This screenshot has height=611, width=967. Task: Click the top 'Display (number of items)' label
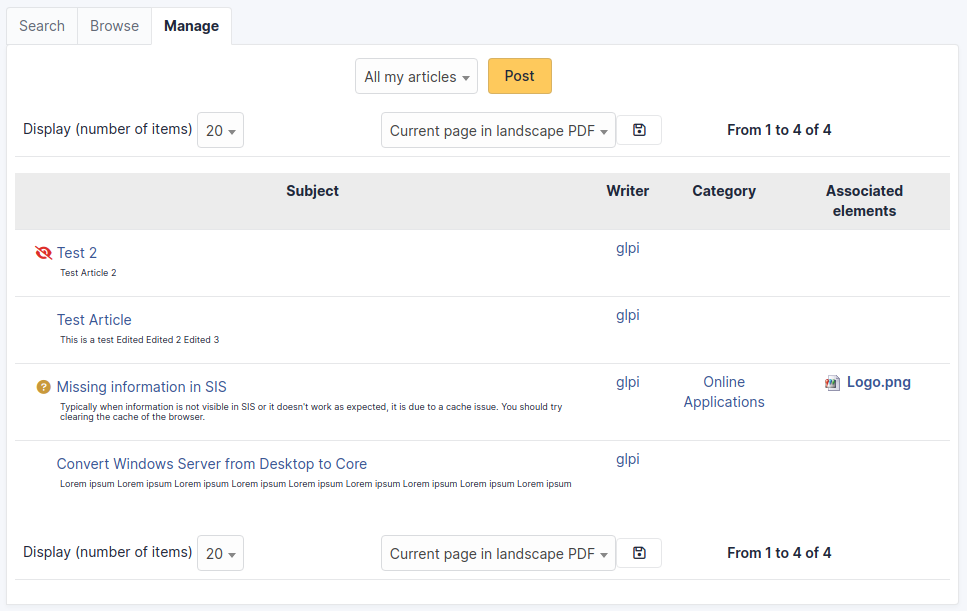coord(108,129)
